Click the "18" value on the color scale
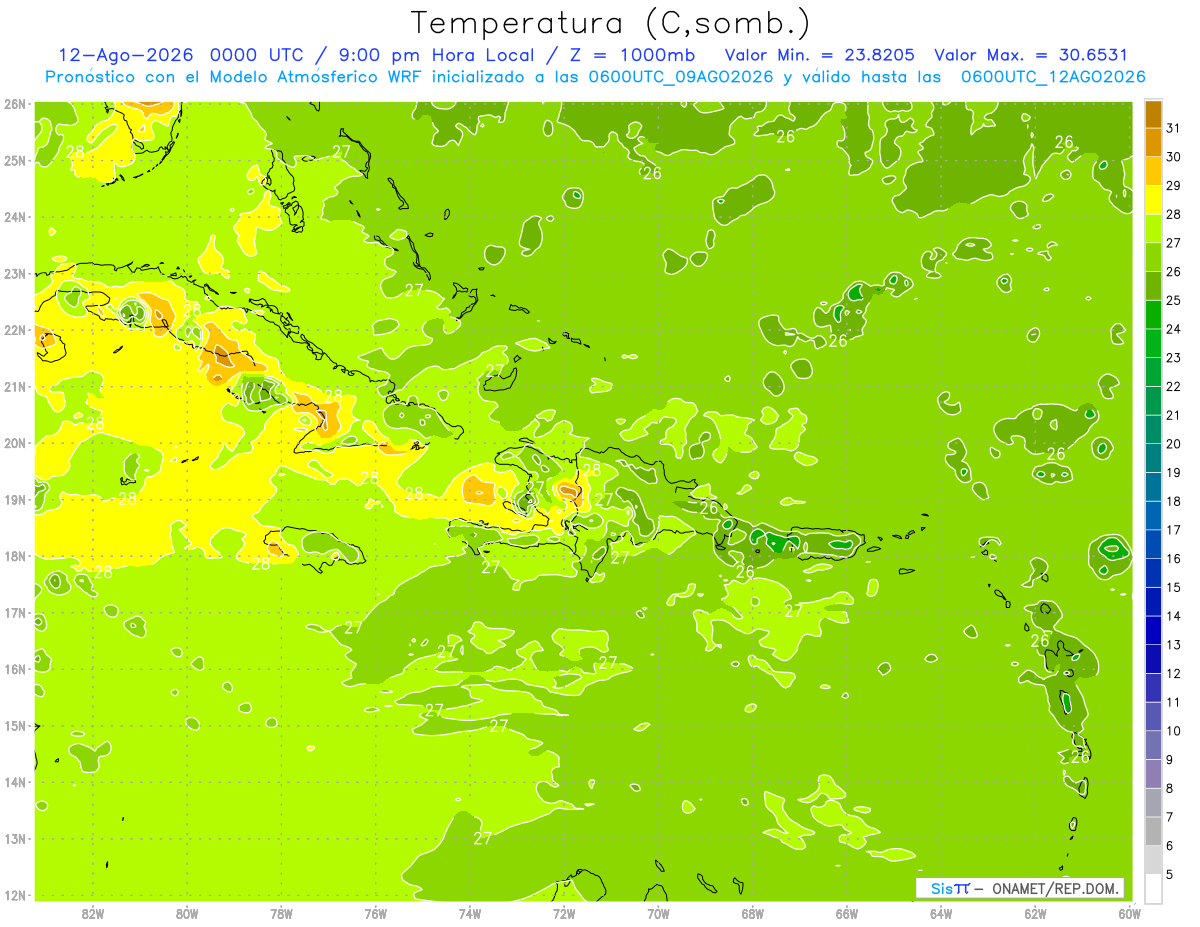 coord(1174,501)
